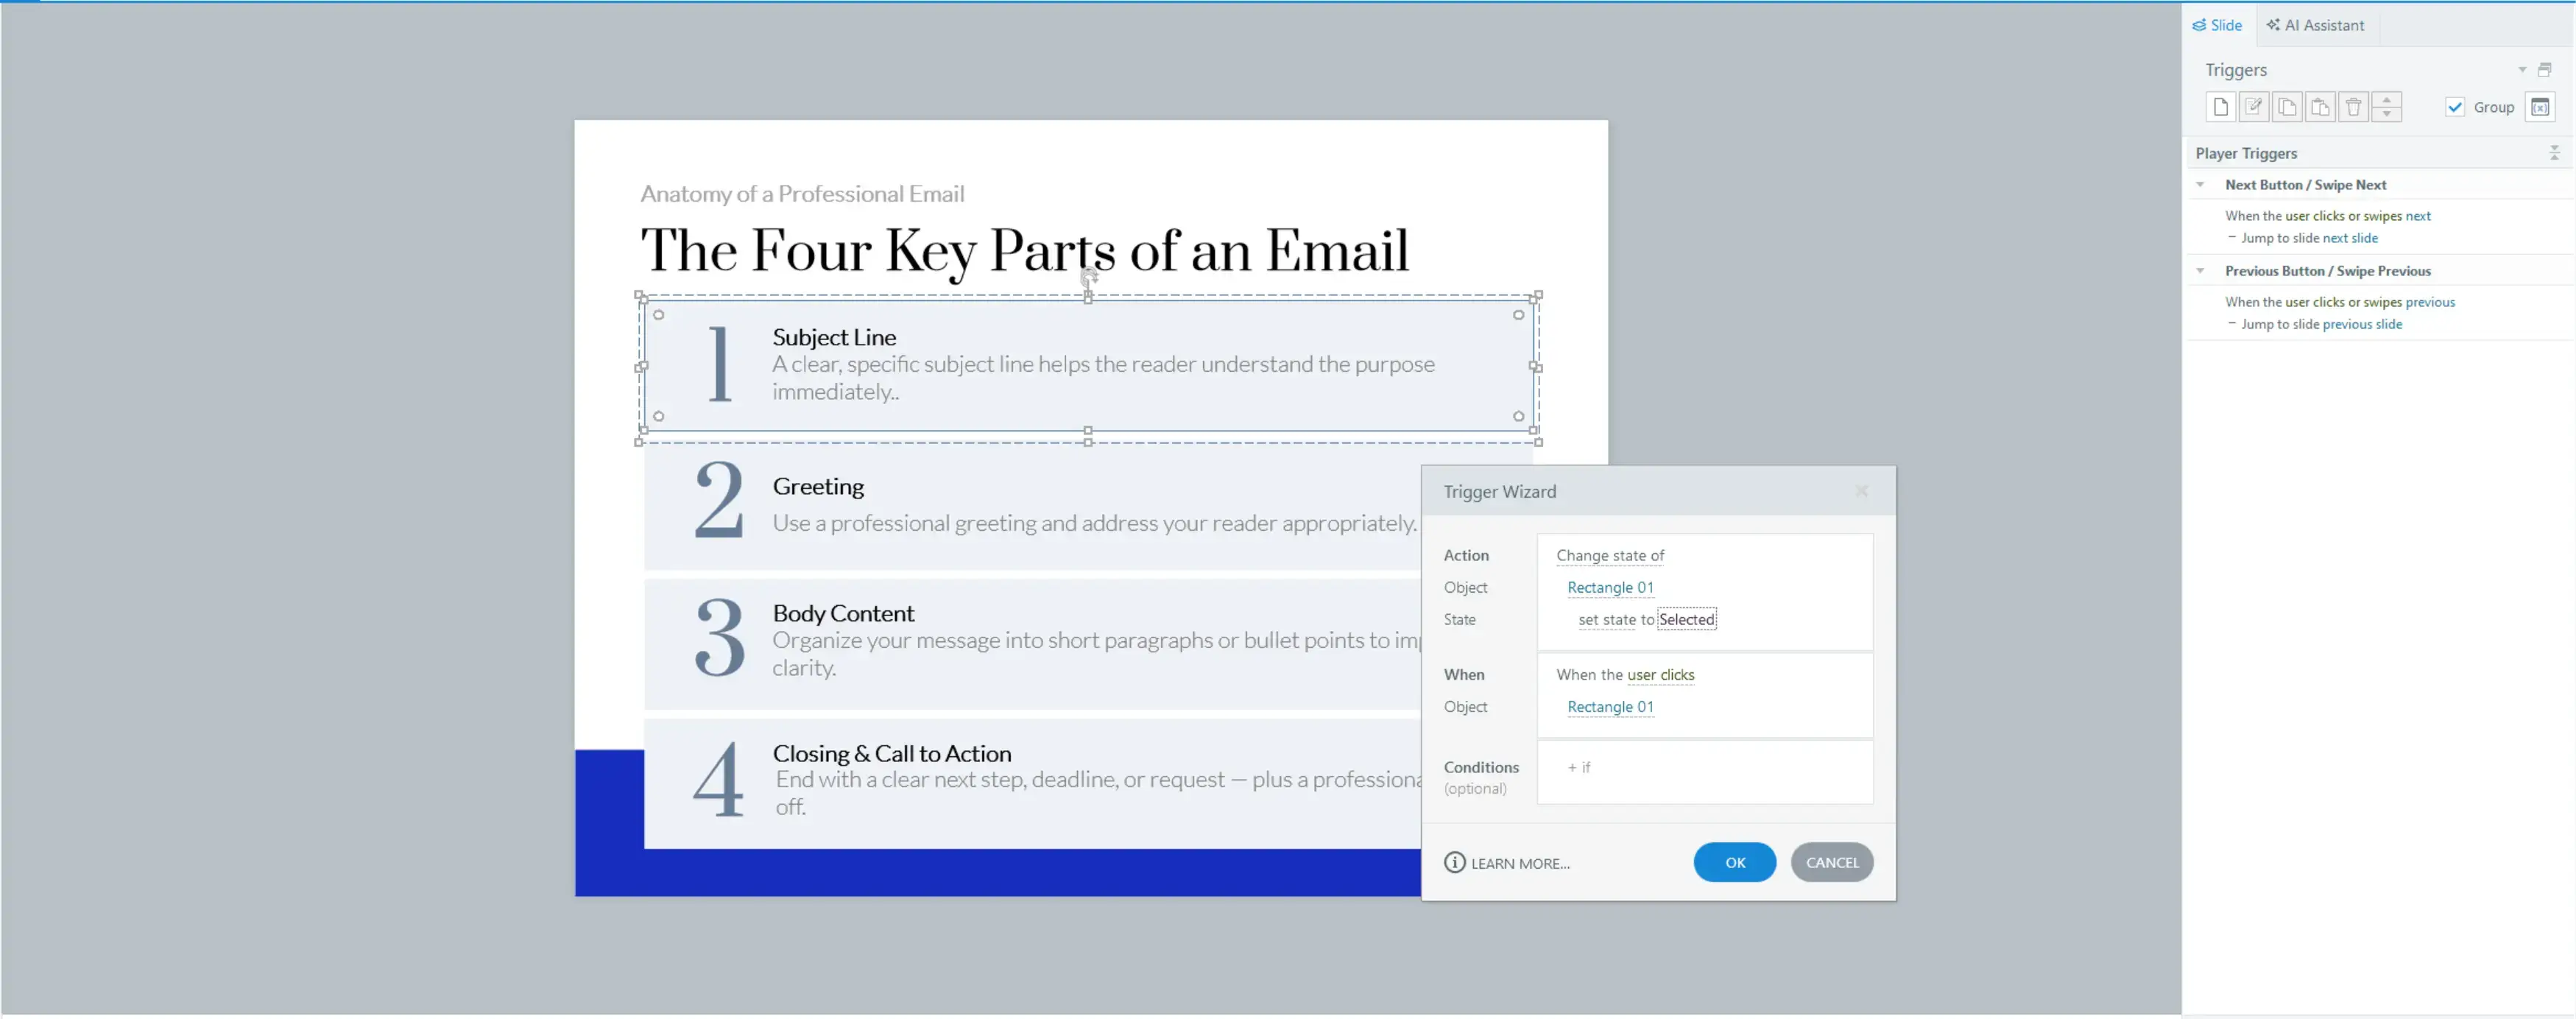
Task: Collapse all Player Triggers with the arrows icon
Action: [2553, 153]
